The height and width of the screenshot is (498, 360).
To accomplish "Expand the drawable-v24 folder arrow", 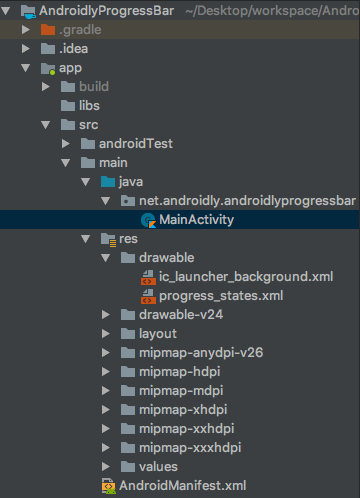I will click(x=106, y=315).
